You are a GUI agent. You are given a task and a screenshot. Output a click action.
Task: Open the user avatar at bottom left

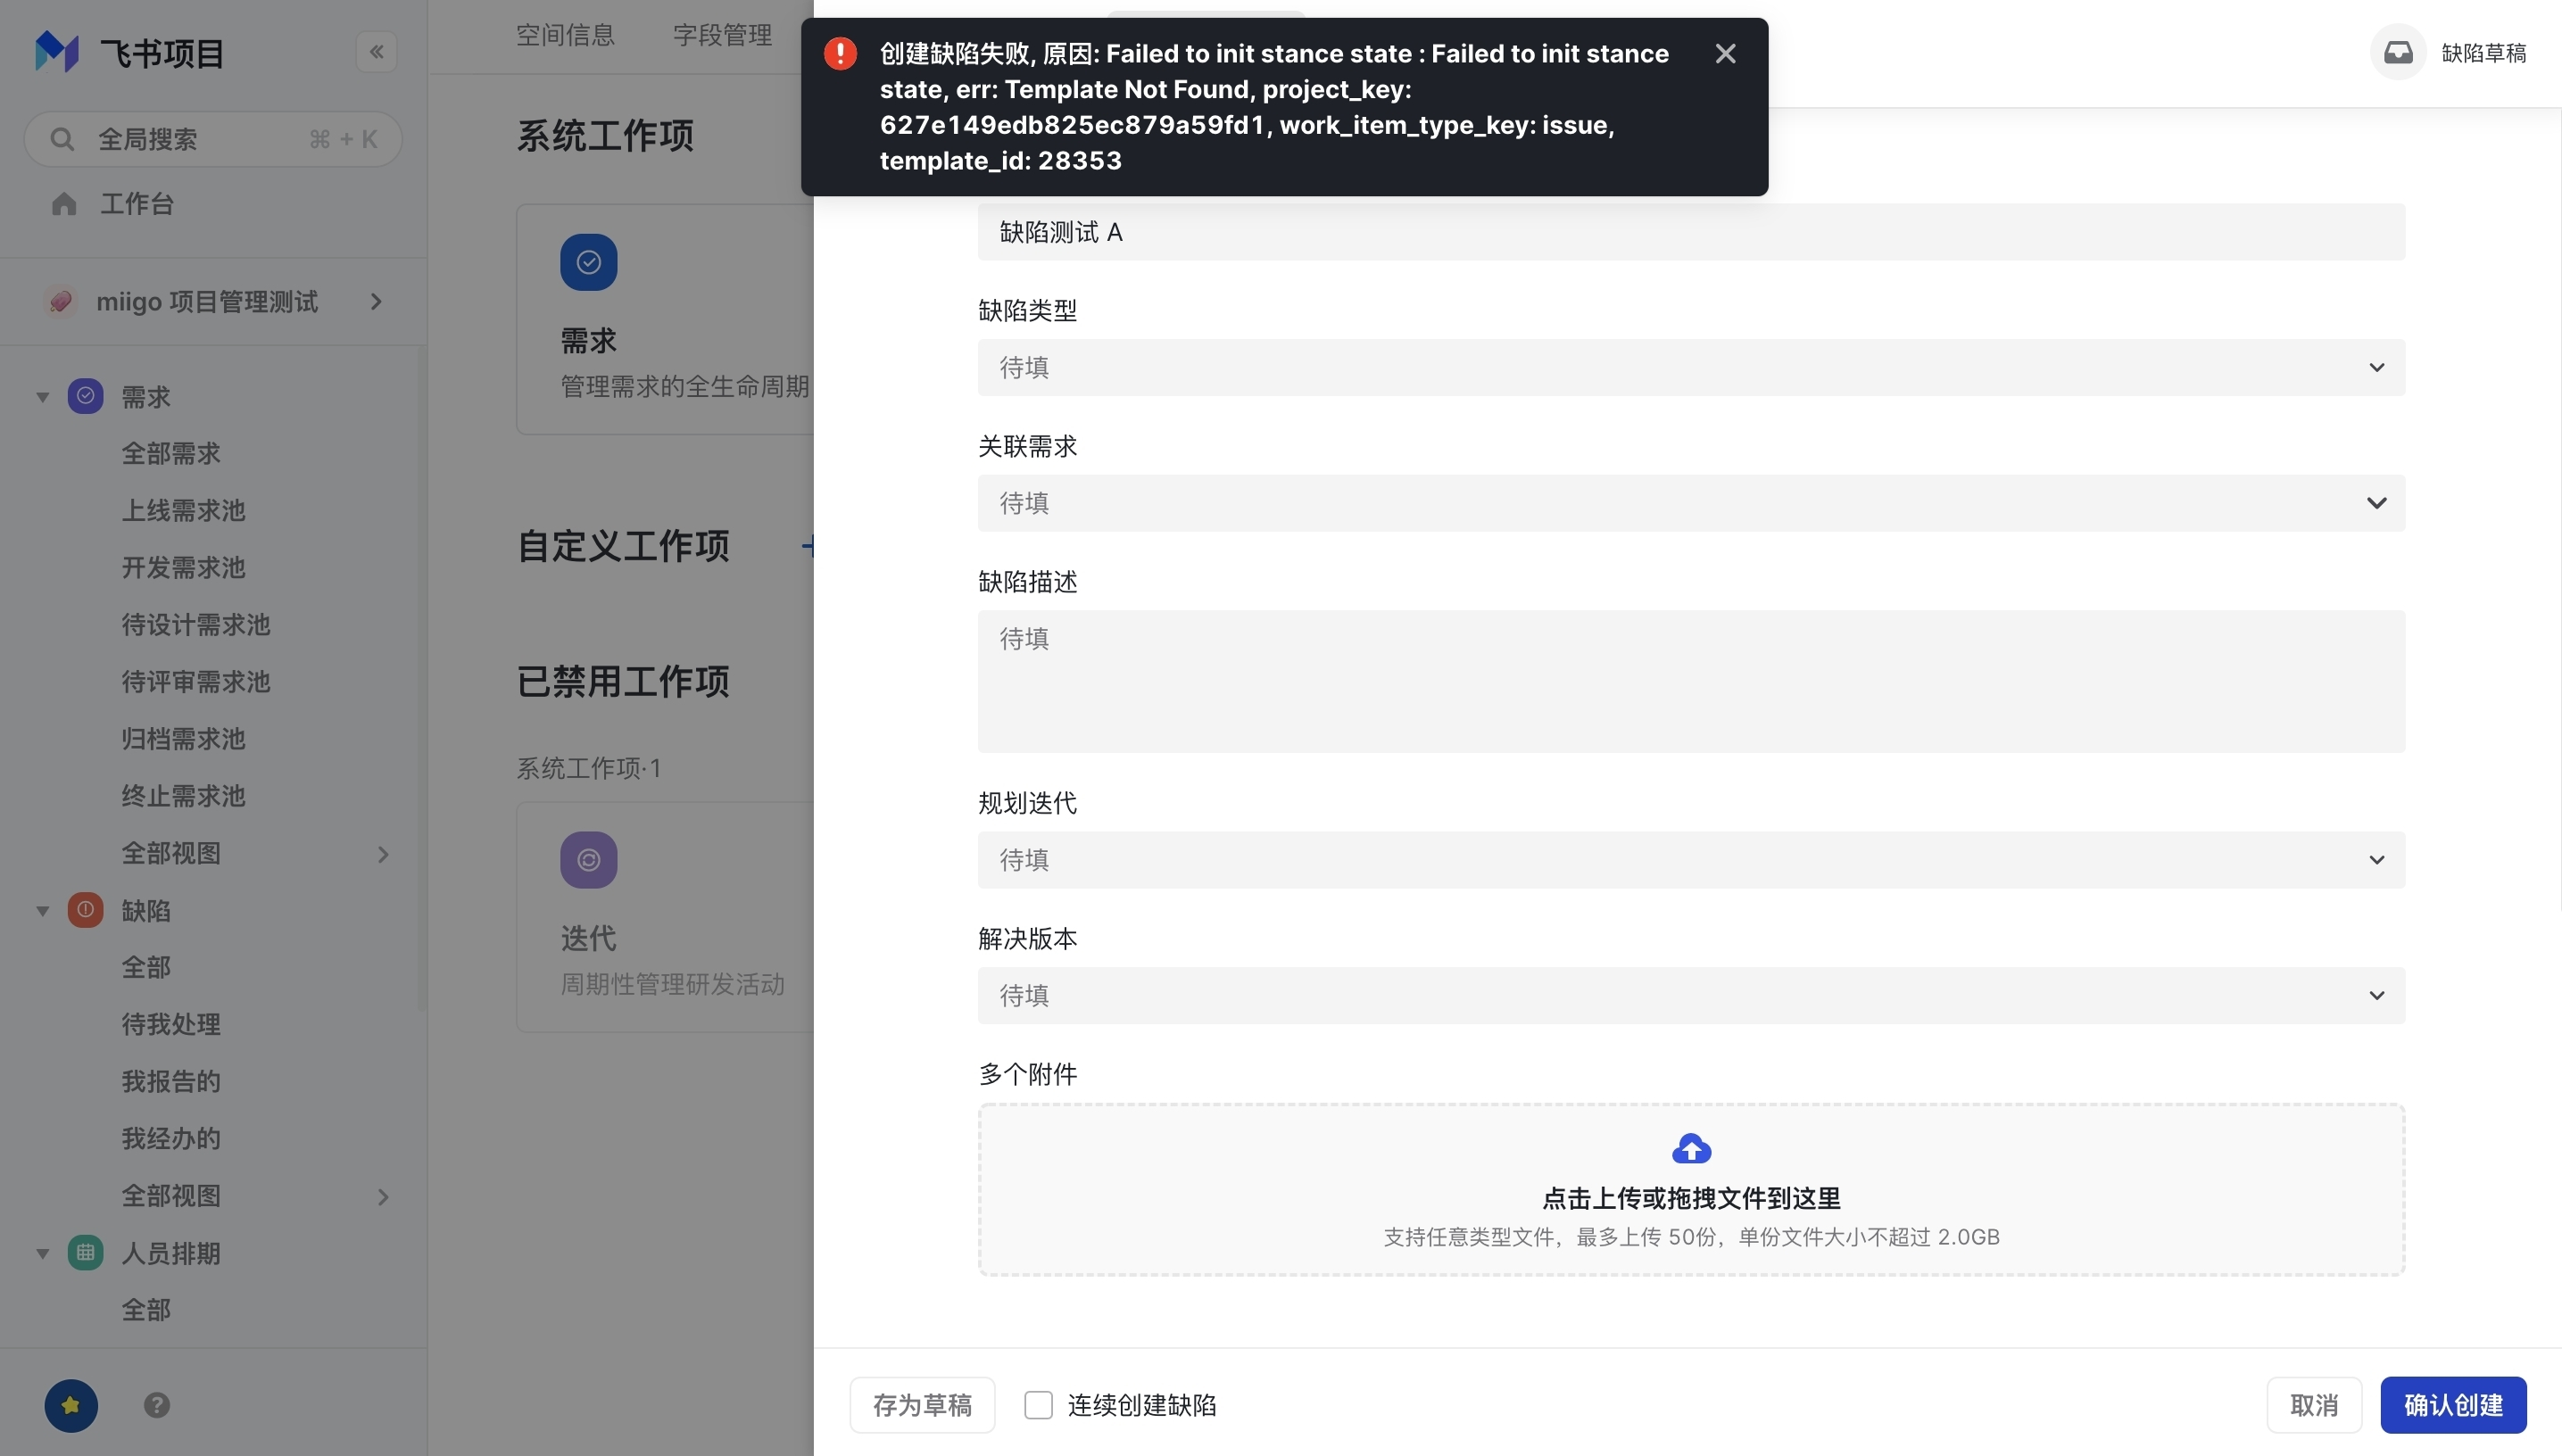pyautogui.click(x=71, y=1405)
